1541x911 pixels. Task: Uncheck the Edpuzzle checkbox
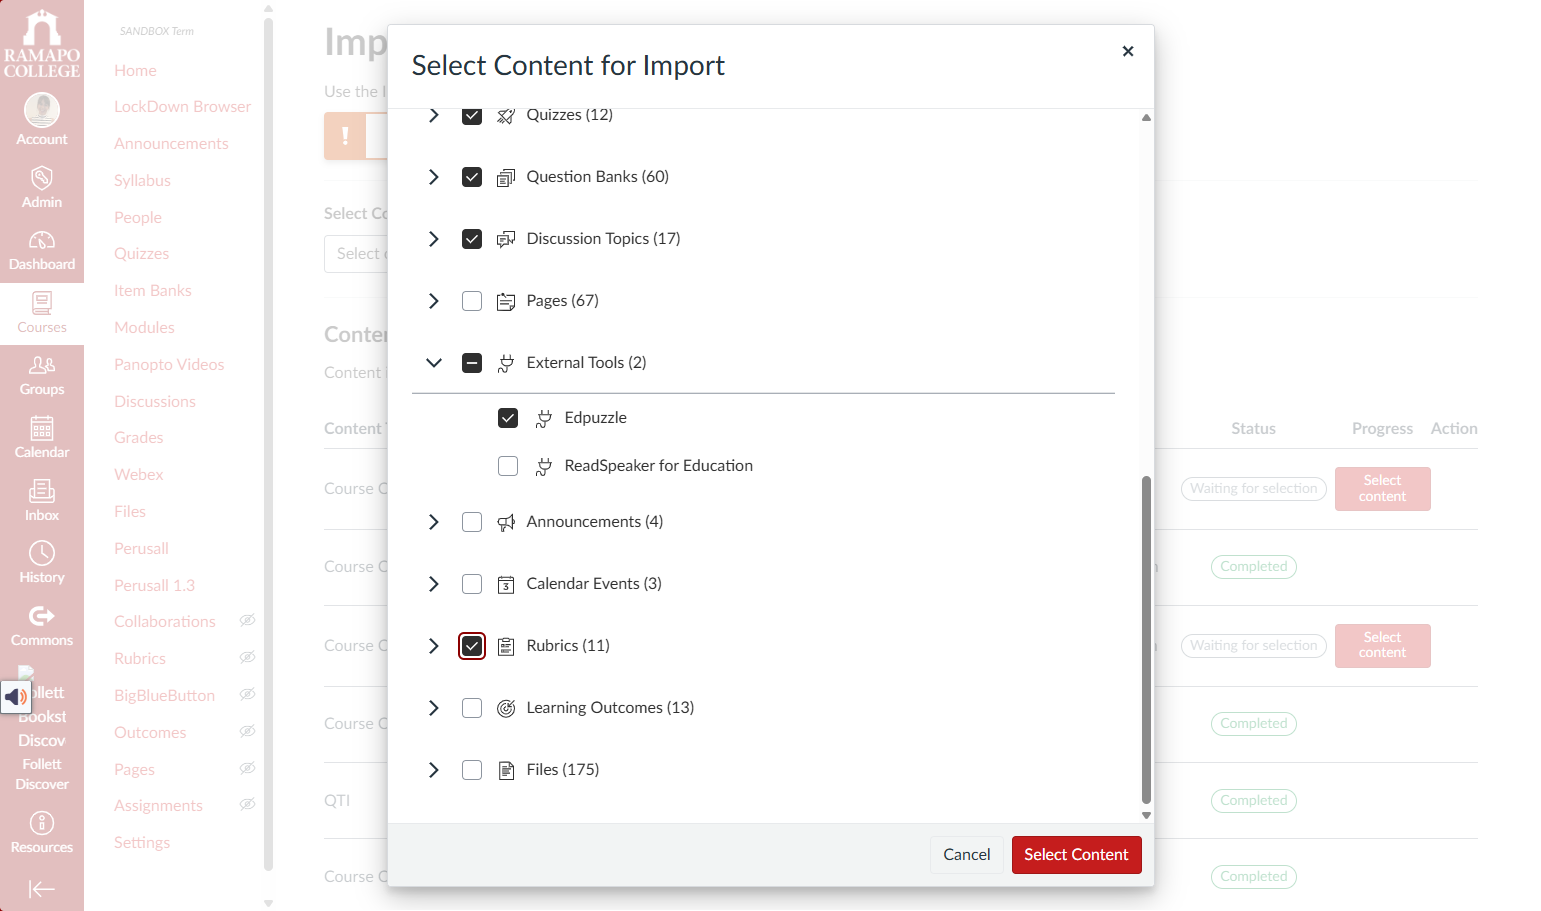[x=508, y=418]
